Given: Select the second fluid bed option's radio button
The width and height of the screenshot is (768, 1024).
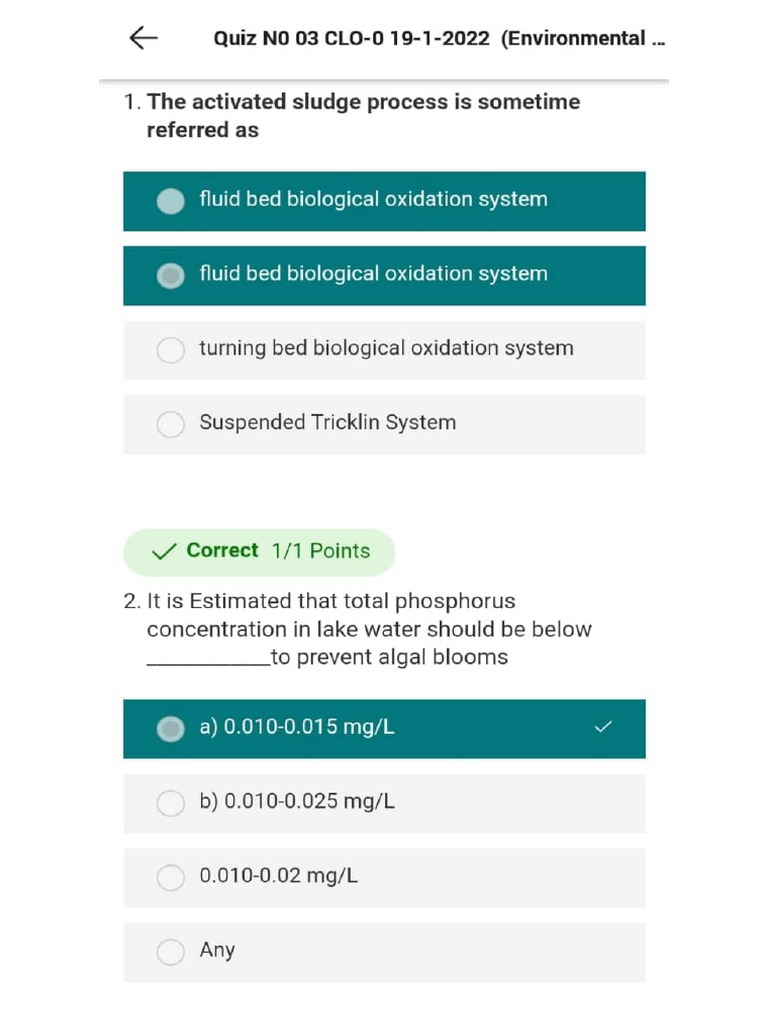Looking at the screenshot, I should (171, 275).
